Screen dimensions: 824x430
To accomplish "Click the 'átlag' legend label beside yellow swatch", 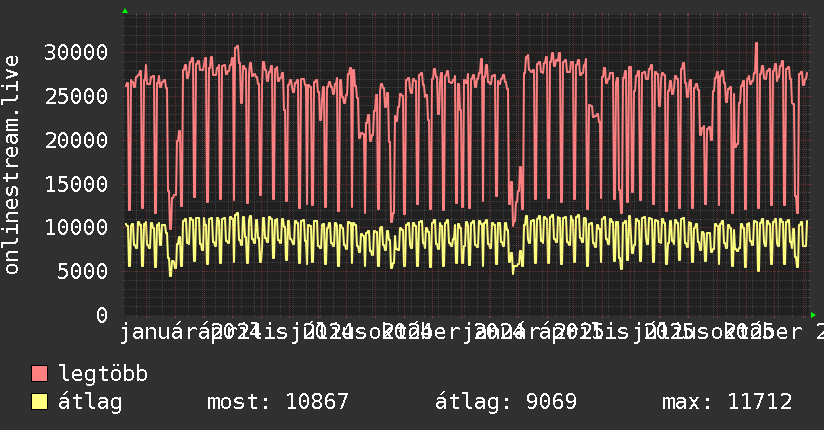I will (90, 402).
